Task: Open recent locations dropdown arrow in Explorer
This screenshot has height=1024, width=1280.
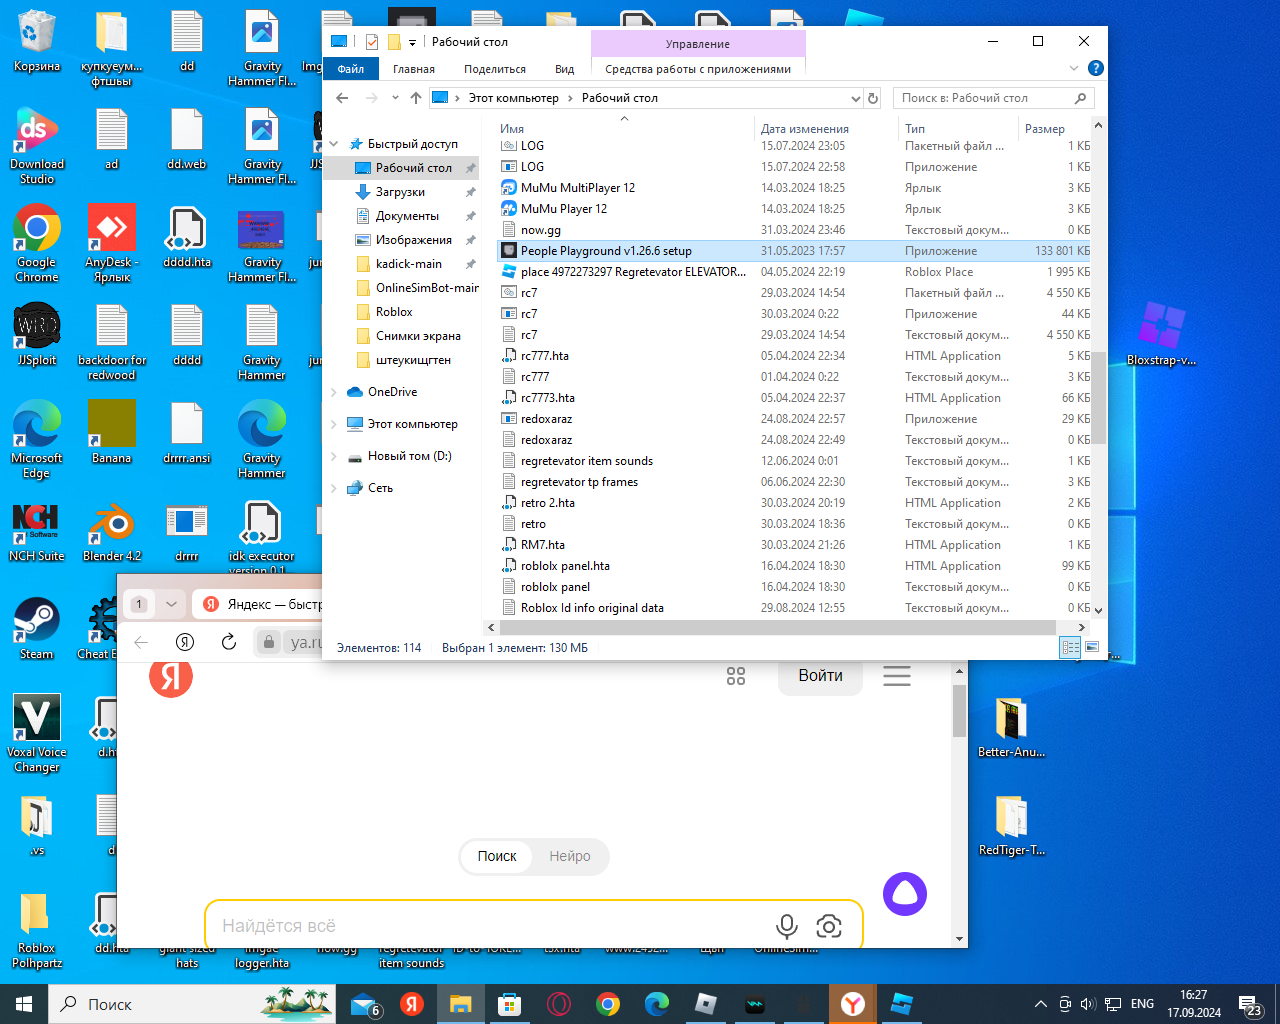Action: 395,98
